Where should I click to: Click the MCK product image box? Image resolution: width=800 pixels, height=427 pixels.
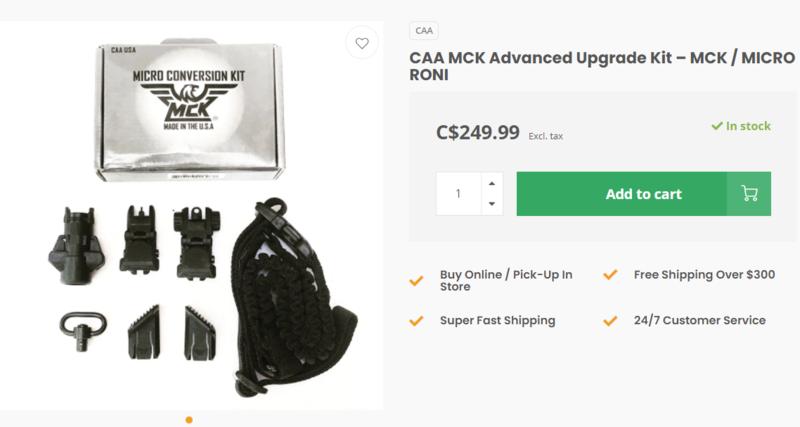click(x=189, y=110)
